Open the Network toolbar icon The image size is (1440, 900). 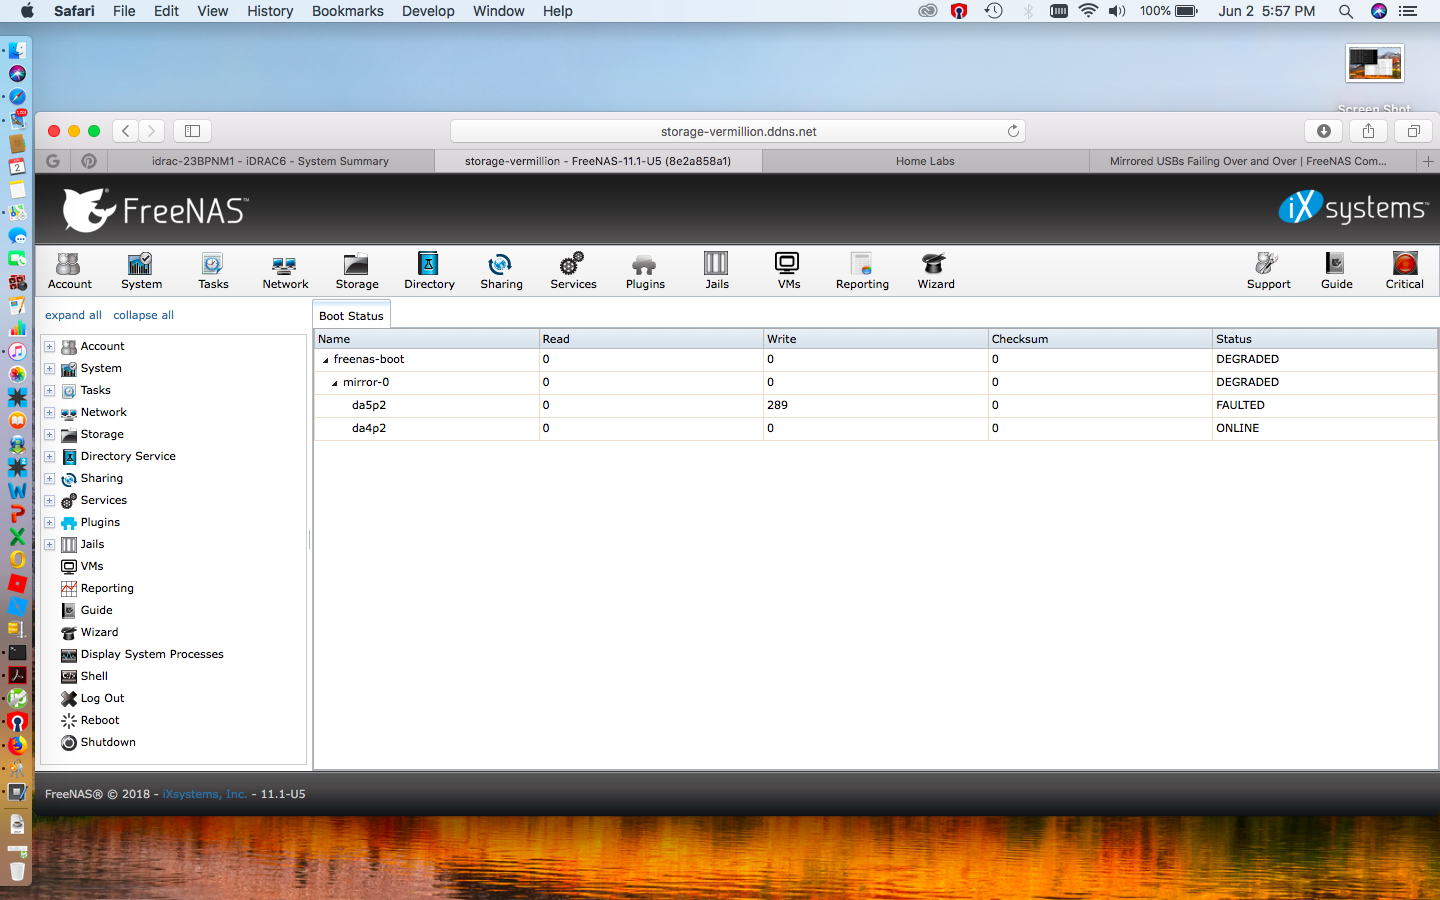[x=285, y=271]
